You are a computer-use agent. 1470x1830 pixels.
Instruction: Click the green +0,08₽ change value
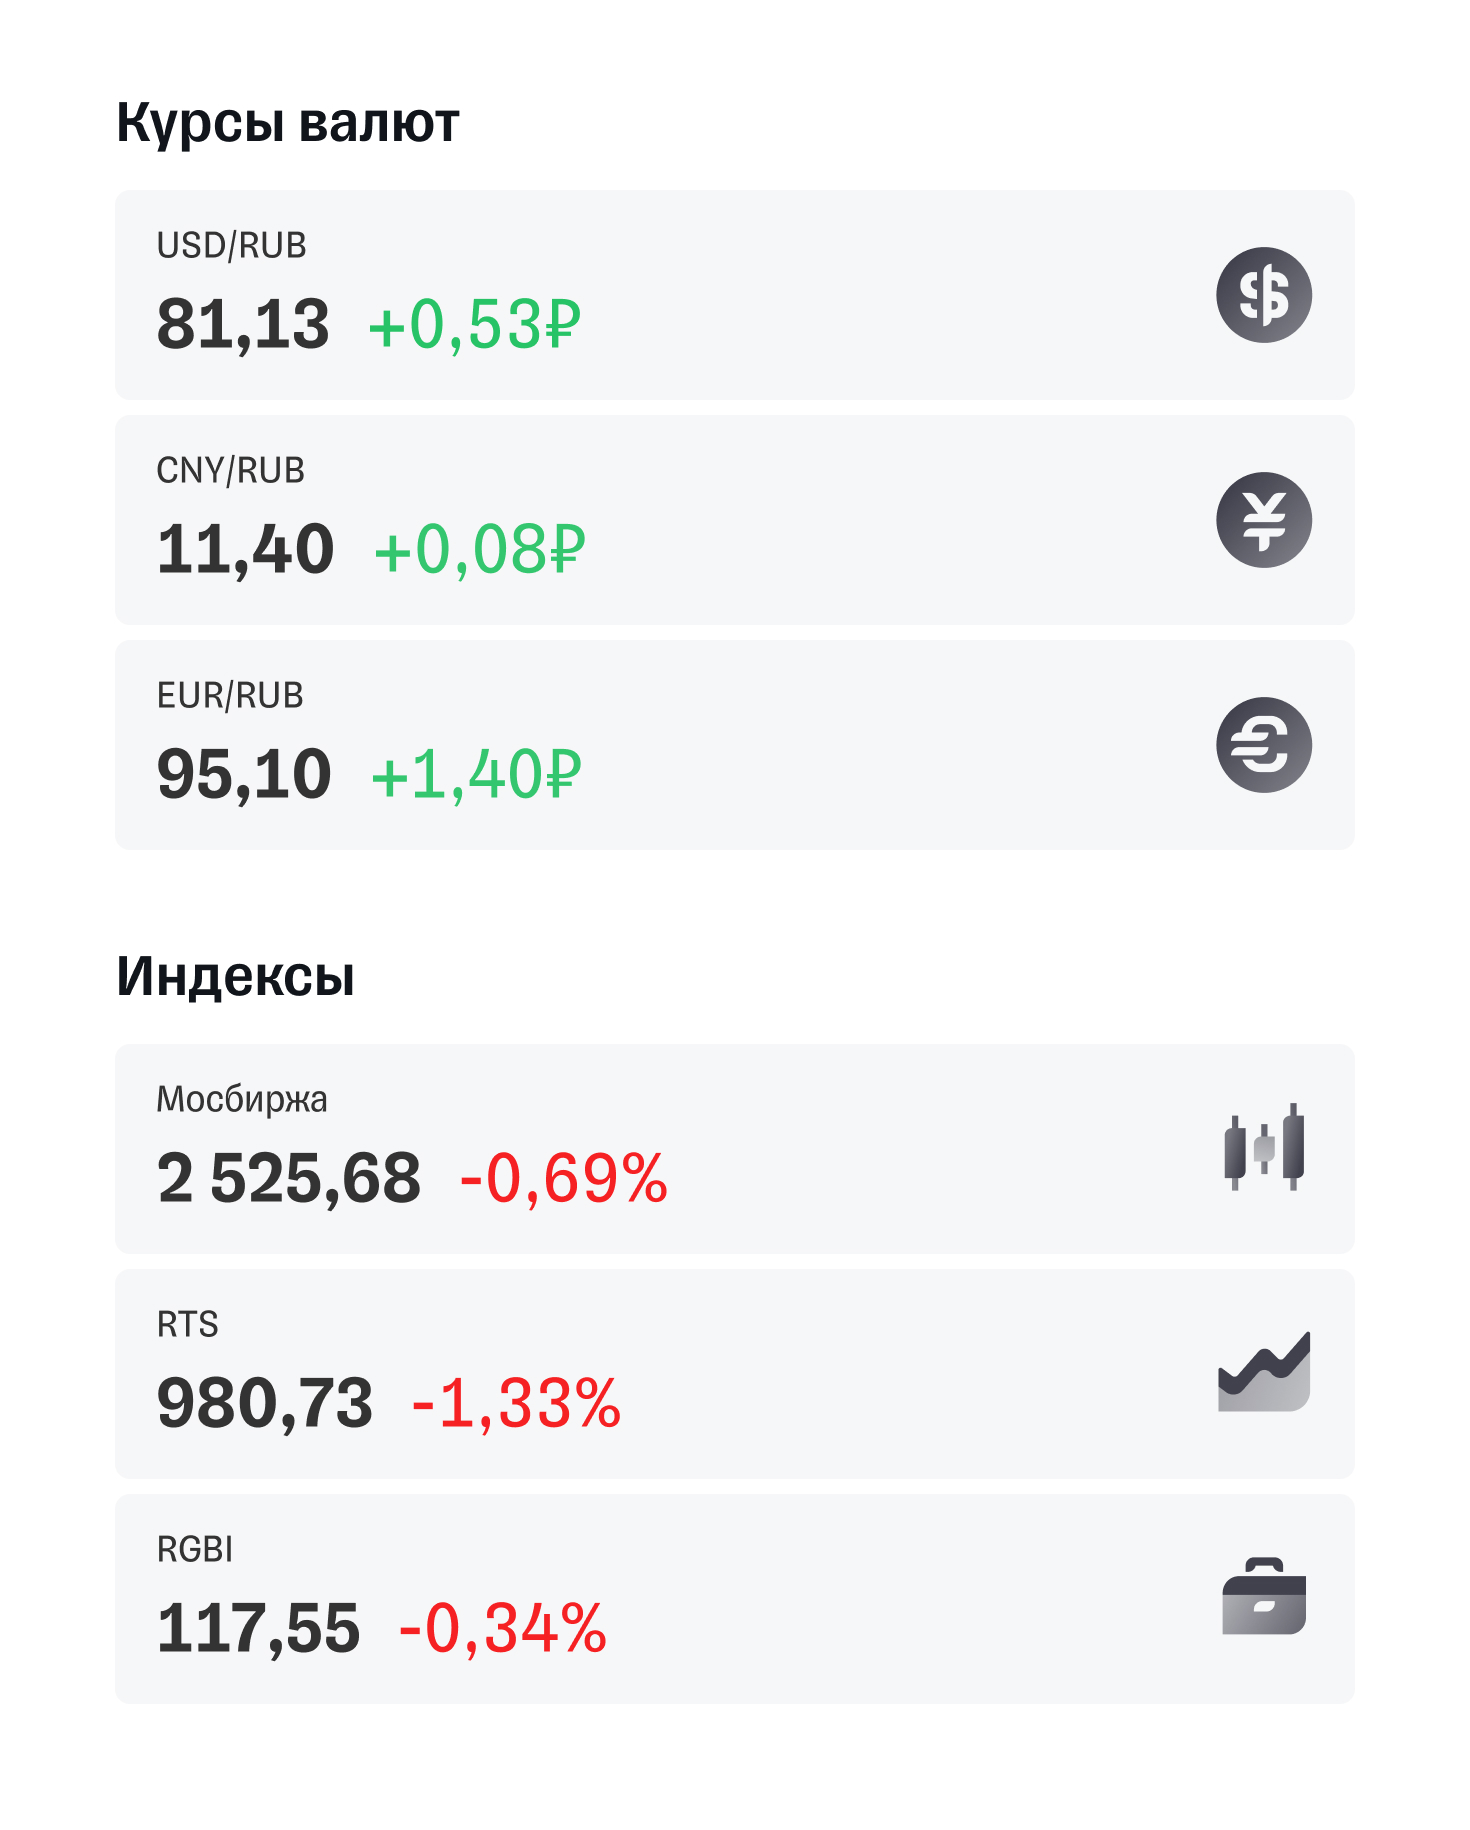(x=479, y=550)
